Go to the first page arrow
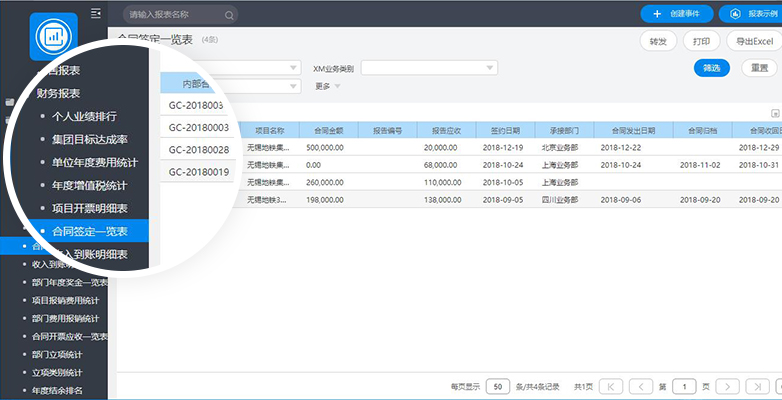Image resolution: width=782 pixels, height=400 pixels. pyautogui.click(x=611, y=387)
